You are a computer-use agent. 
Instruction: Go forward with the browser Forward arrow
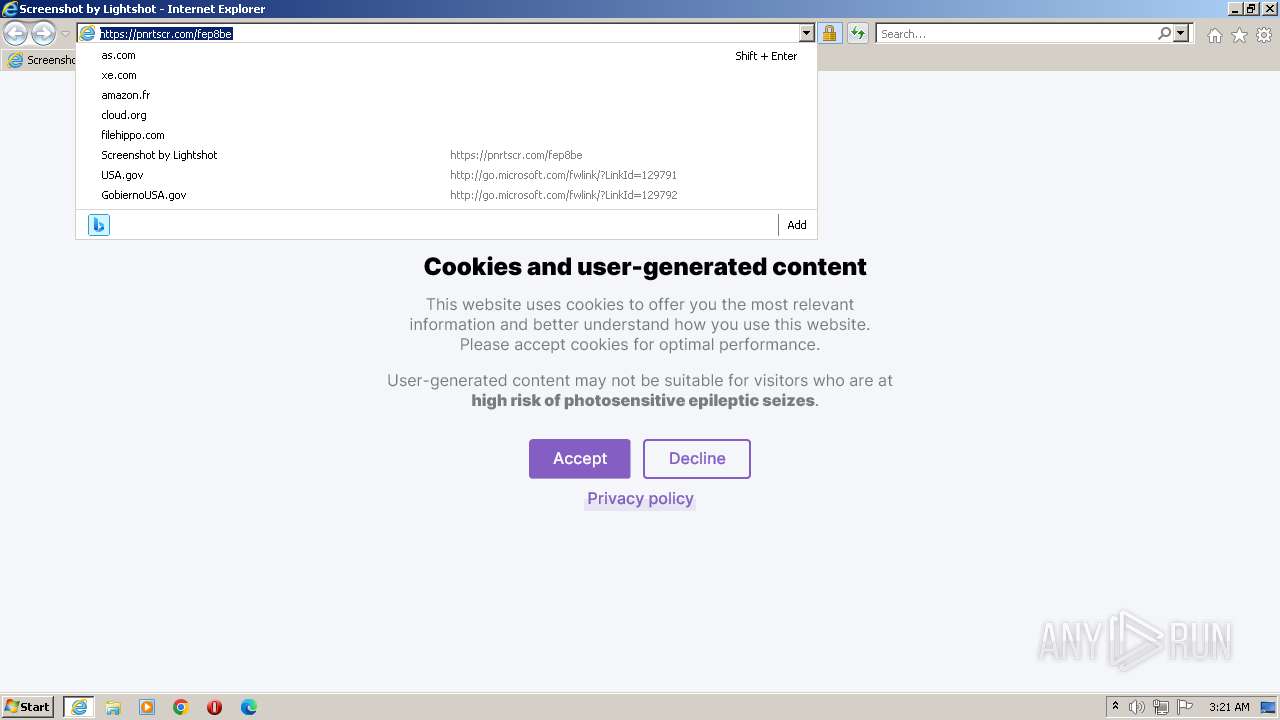point(43,34)
